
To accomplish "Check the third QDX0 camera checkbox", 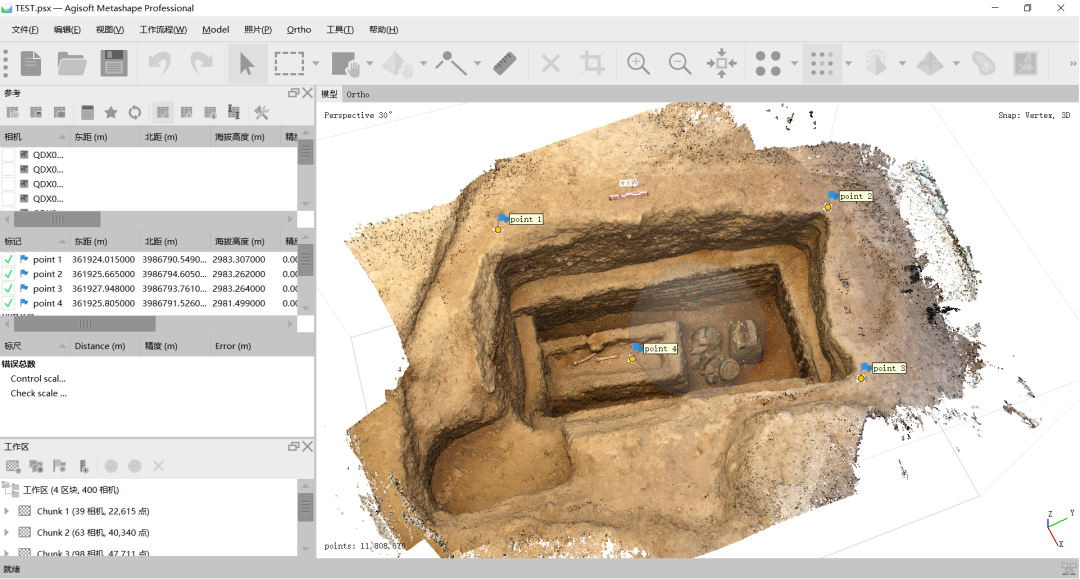I will click(8, 184).
